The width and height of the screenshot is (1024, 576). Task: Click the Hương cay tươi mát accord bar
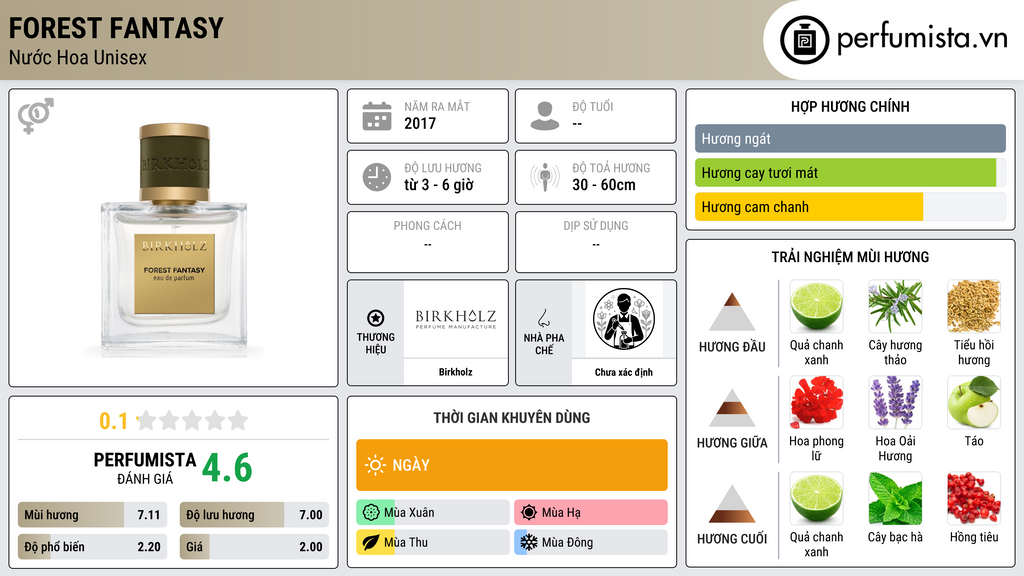tap(850, 172)
